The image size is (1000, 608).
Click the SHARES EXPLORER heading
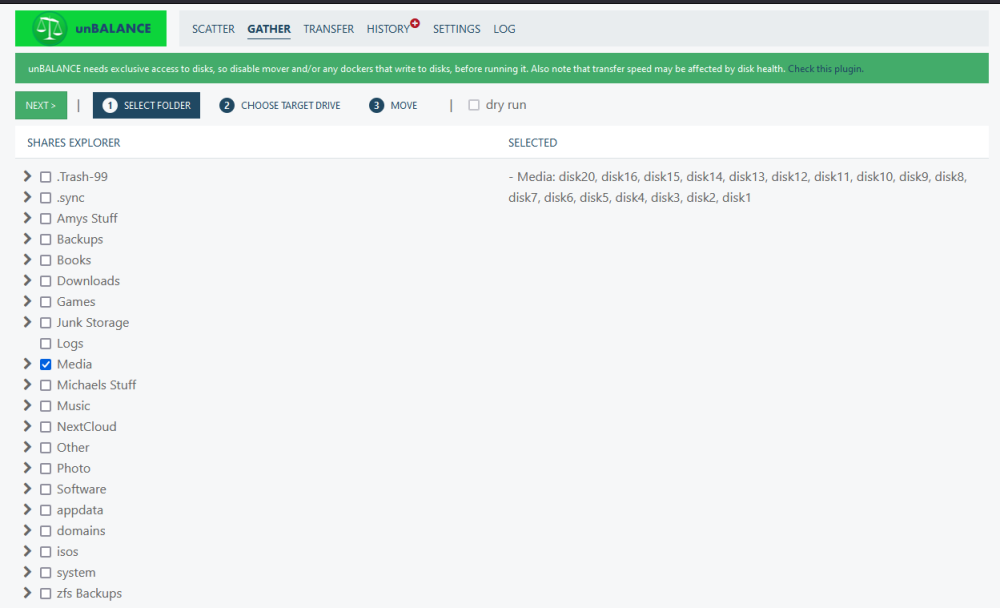(x=73, y=143)
